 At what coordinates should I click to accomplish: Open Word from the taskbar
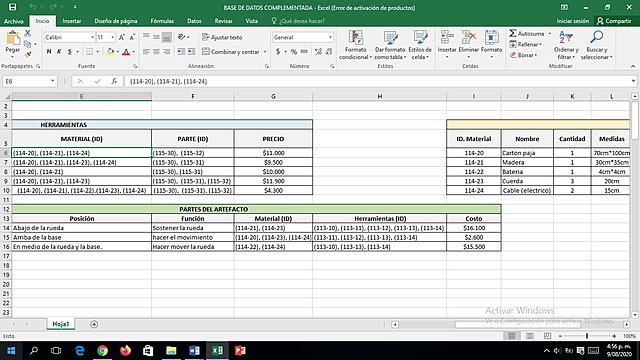[x=194, y=351]
